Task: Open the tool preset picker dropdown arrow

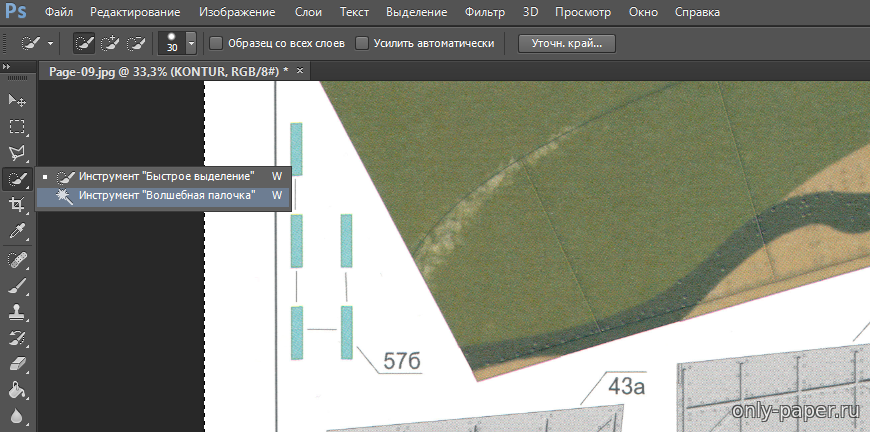Action: pyautogui.click(x=51, y=44)
